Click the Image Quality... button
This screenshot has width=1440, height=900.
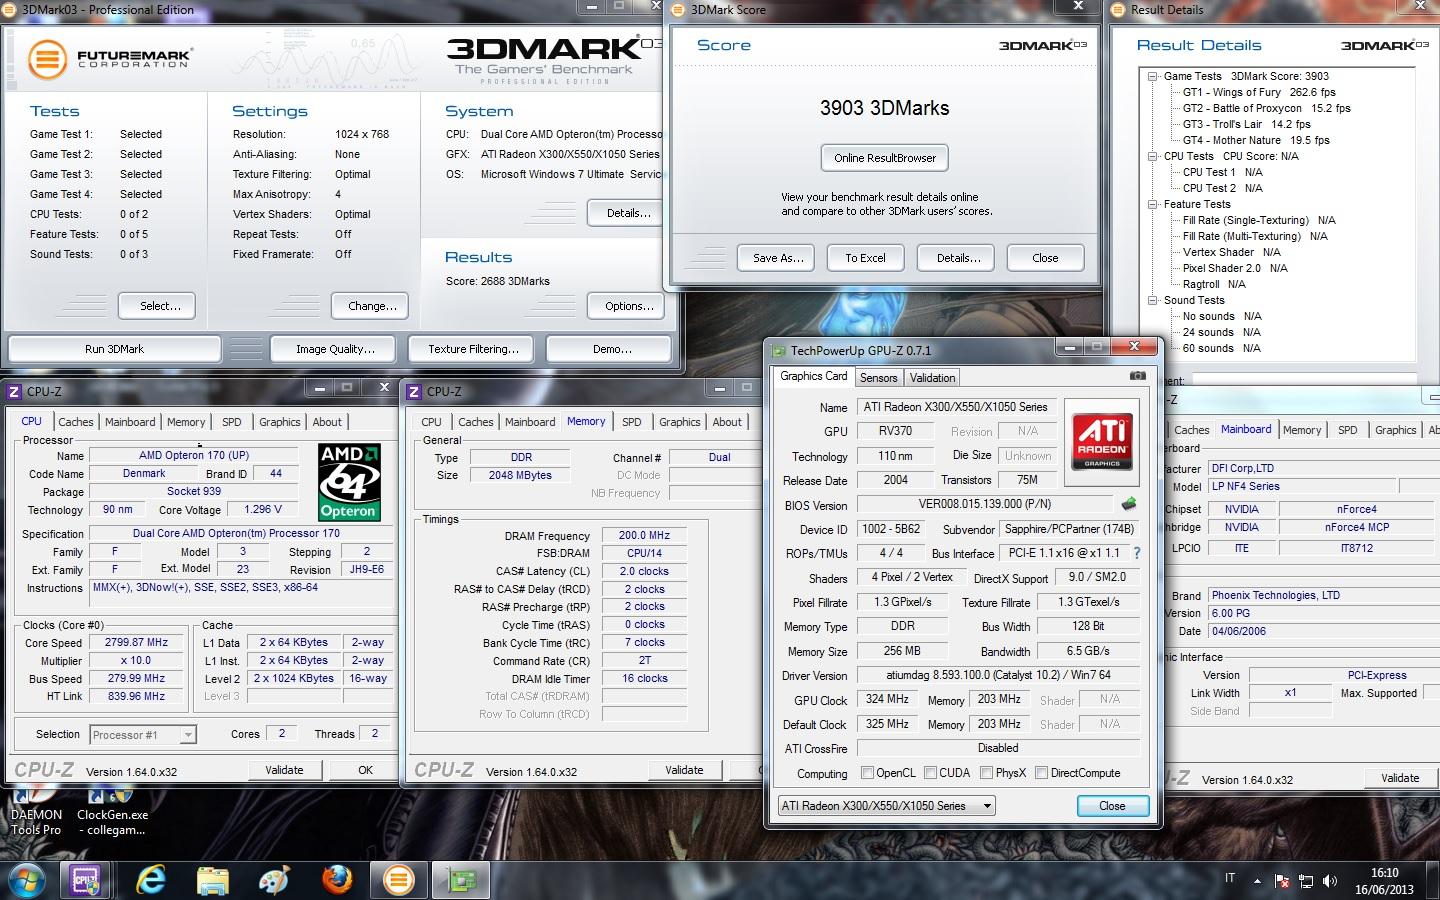[335, 349]
